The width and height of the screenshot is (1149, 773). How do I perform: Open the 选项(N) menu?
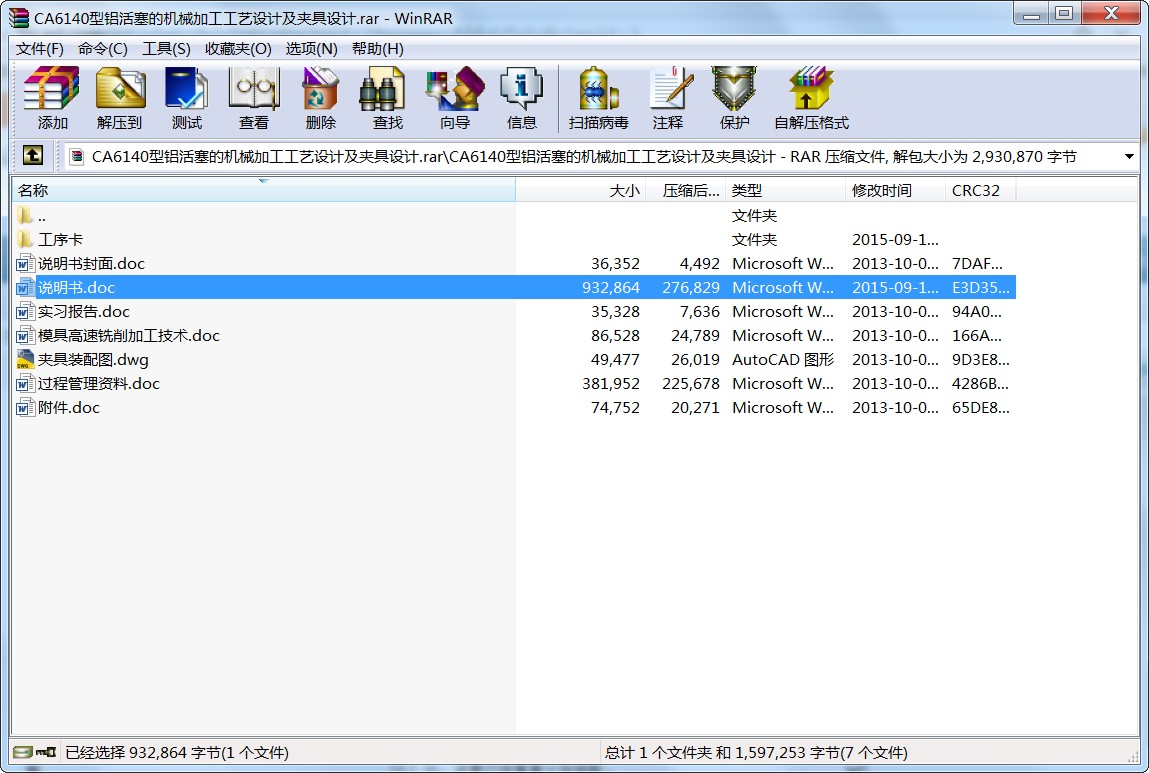coord(311,48)
